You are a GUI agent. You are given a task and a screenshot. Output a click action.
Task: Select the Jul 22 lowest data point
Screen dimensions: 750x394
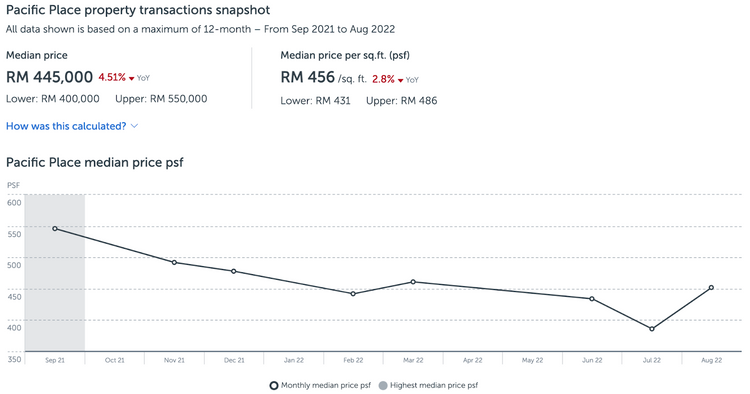click(651, 328)
